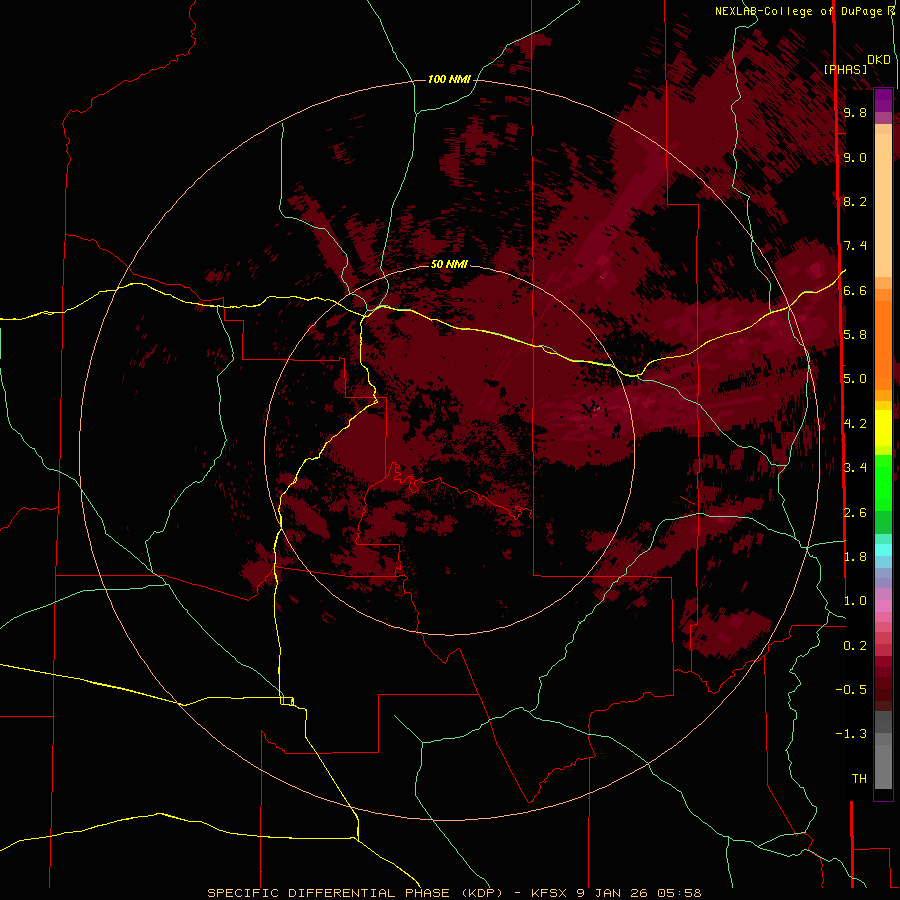The width and height of the screenshot is (900, 900).
Task: Click the 1.8 scale value
Action: pos(855,556)
